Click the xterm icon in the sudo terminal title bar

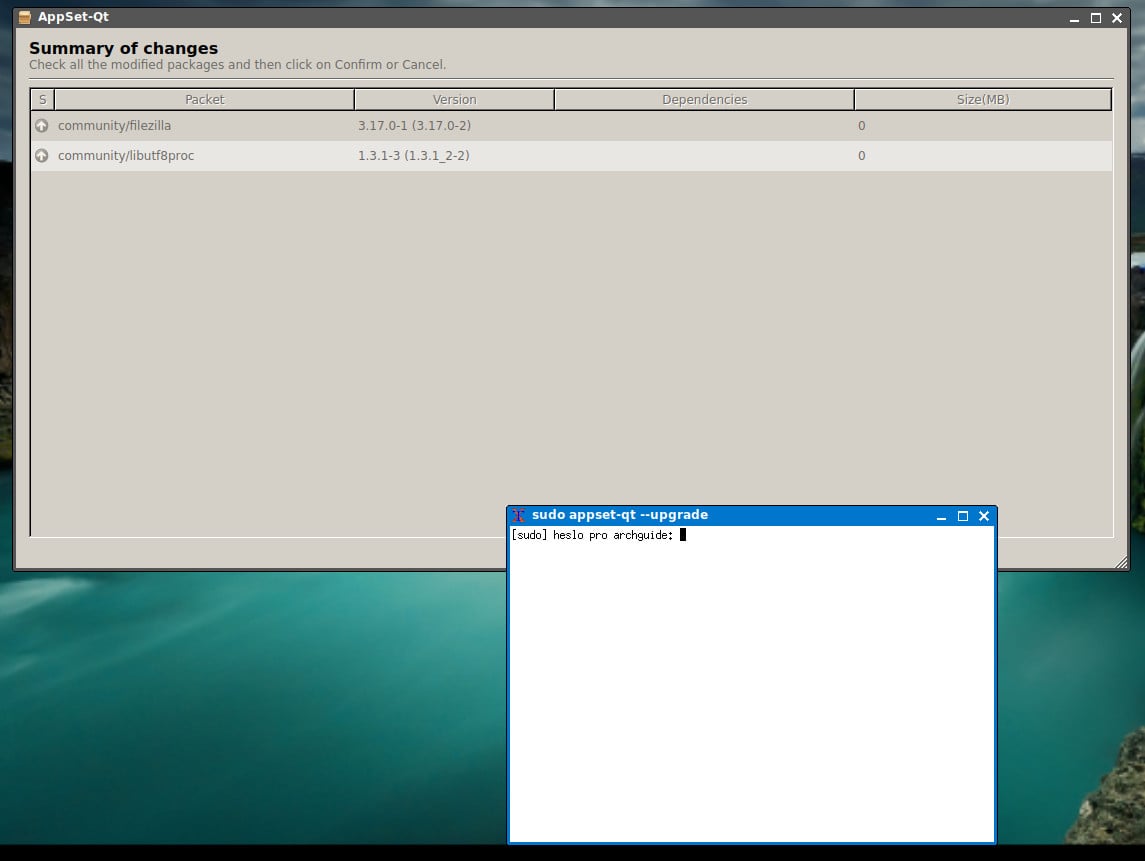[x=518, y=516]
